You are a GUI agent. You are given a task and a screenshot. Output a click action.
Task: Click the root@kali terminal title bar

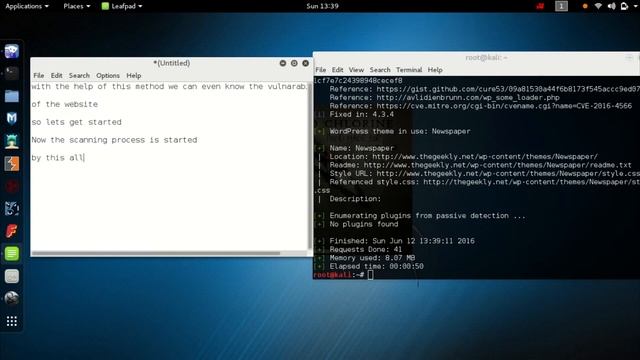tap(476, 58)
